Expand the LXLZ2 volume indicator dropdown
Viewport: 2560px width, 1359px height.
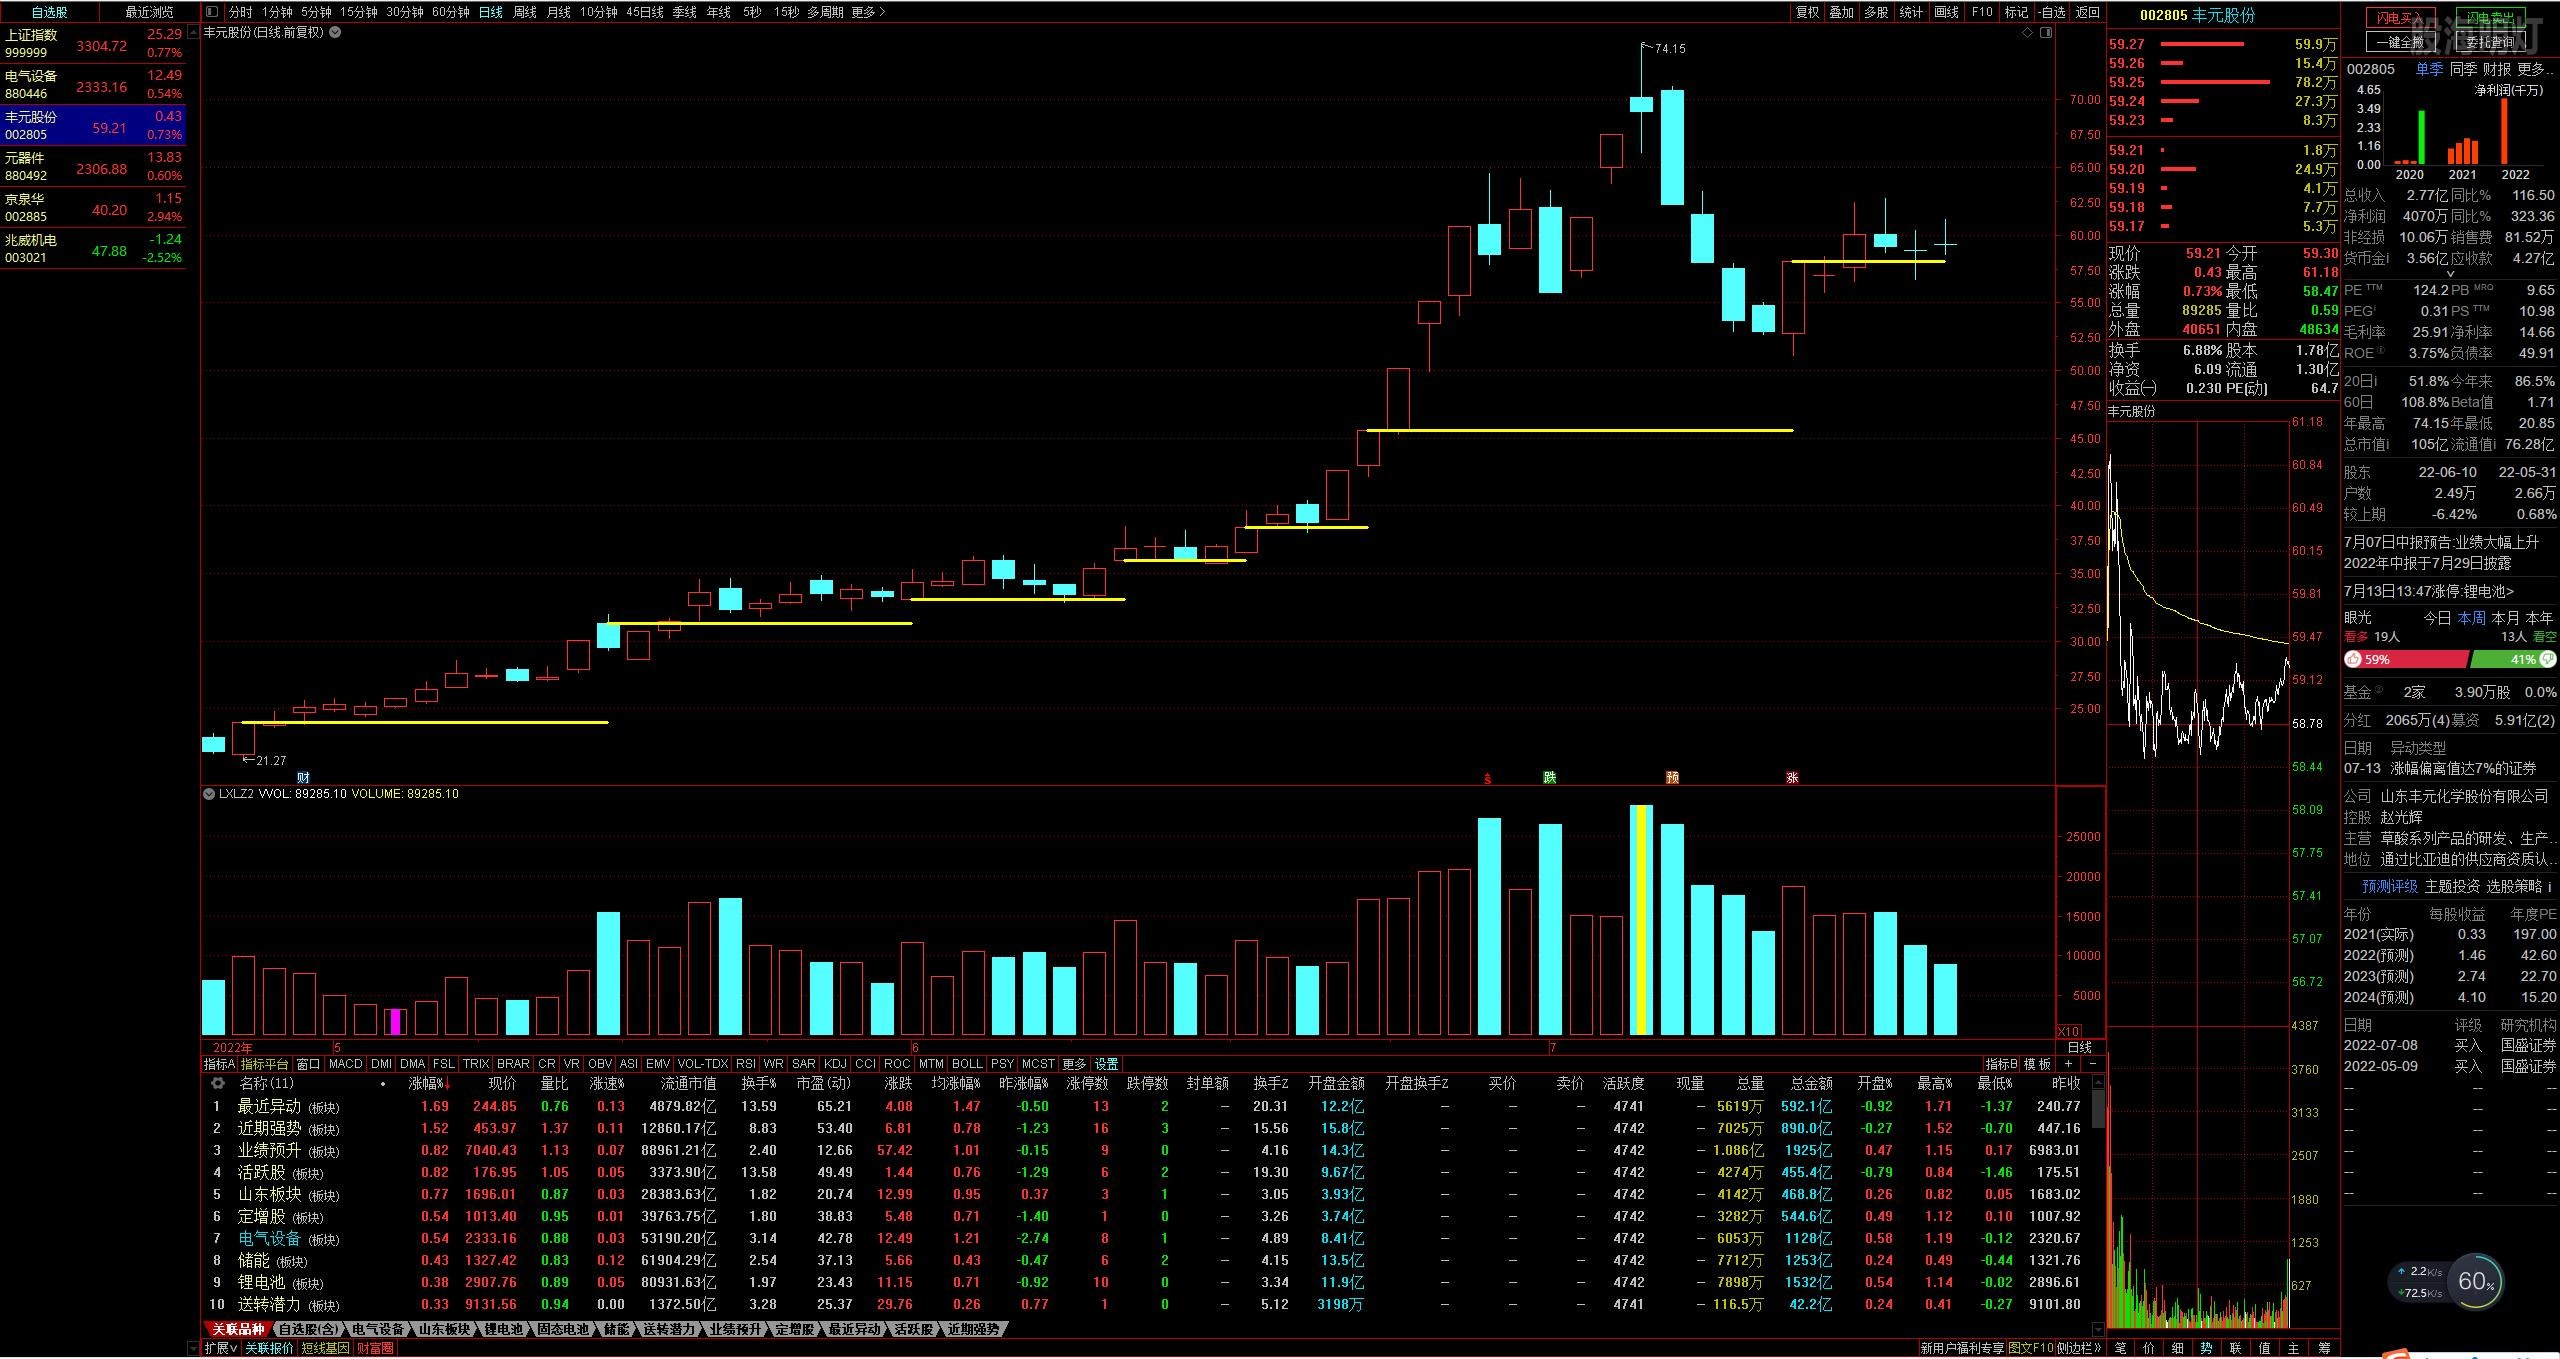(209, 794)
